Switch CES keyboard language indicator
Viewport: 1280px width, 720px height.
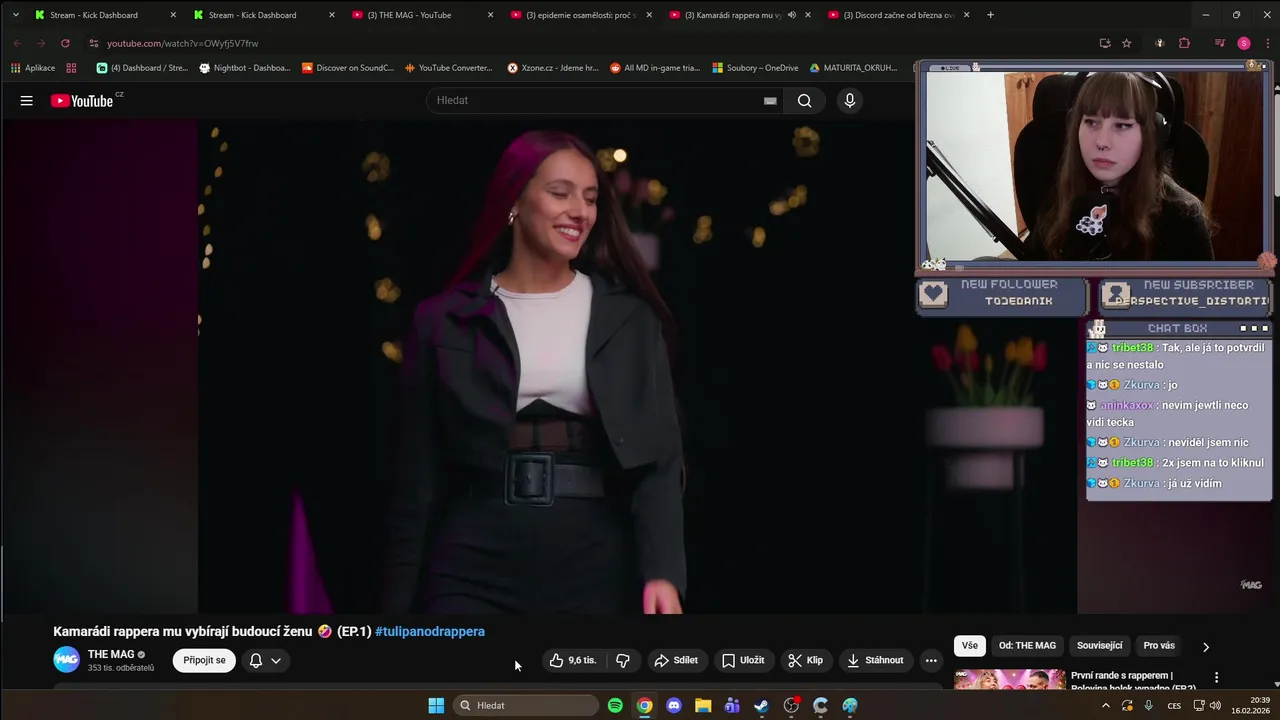(x=1174, y=705)
